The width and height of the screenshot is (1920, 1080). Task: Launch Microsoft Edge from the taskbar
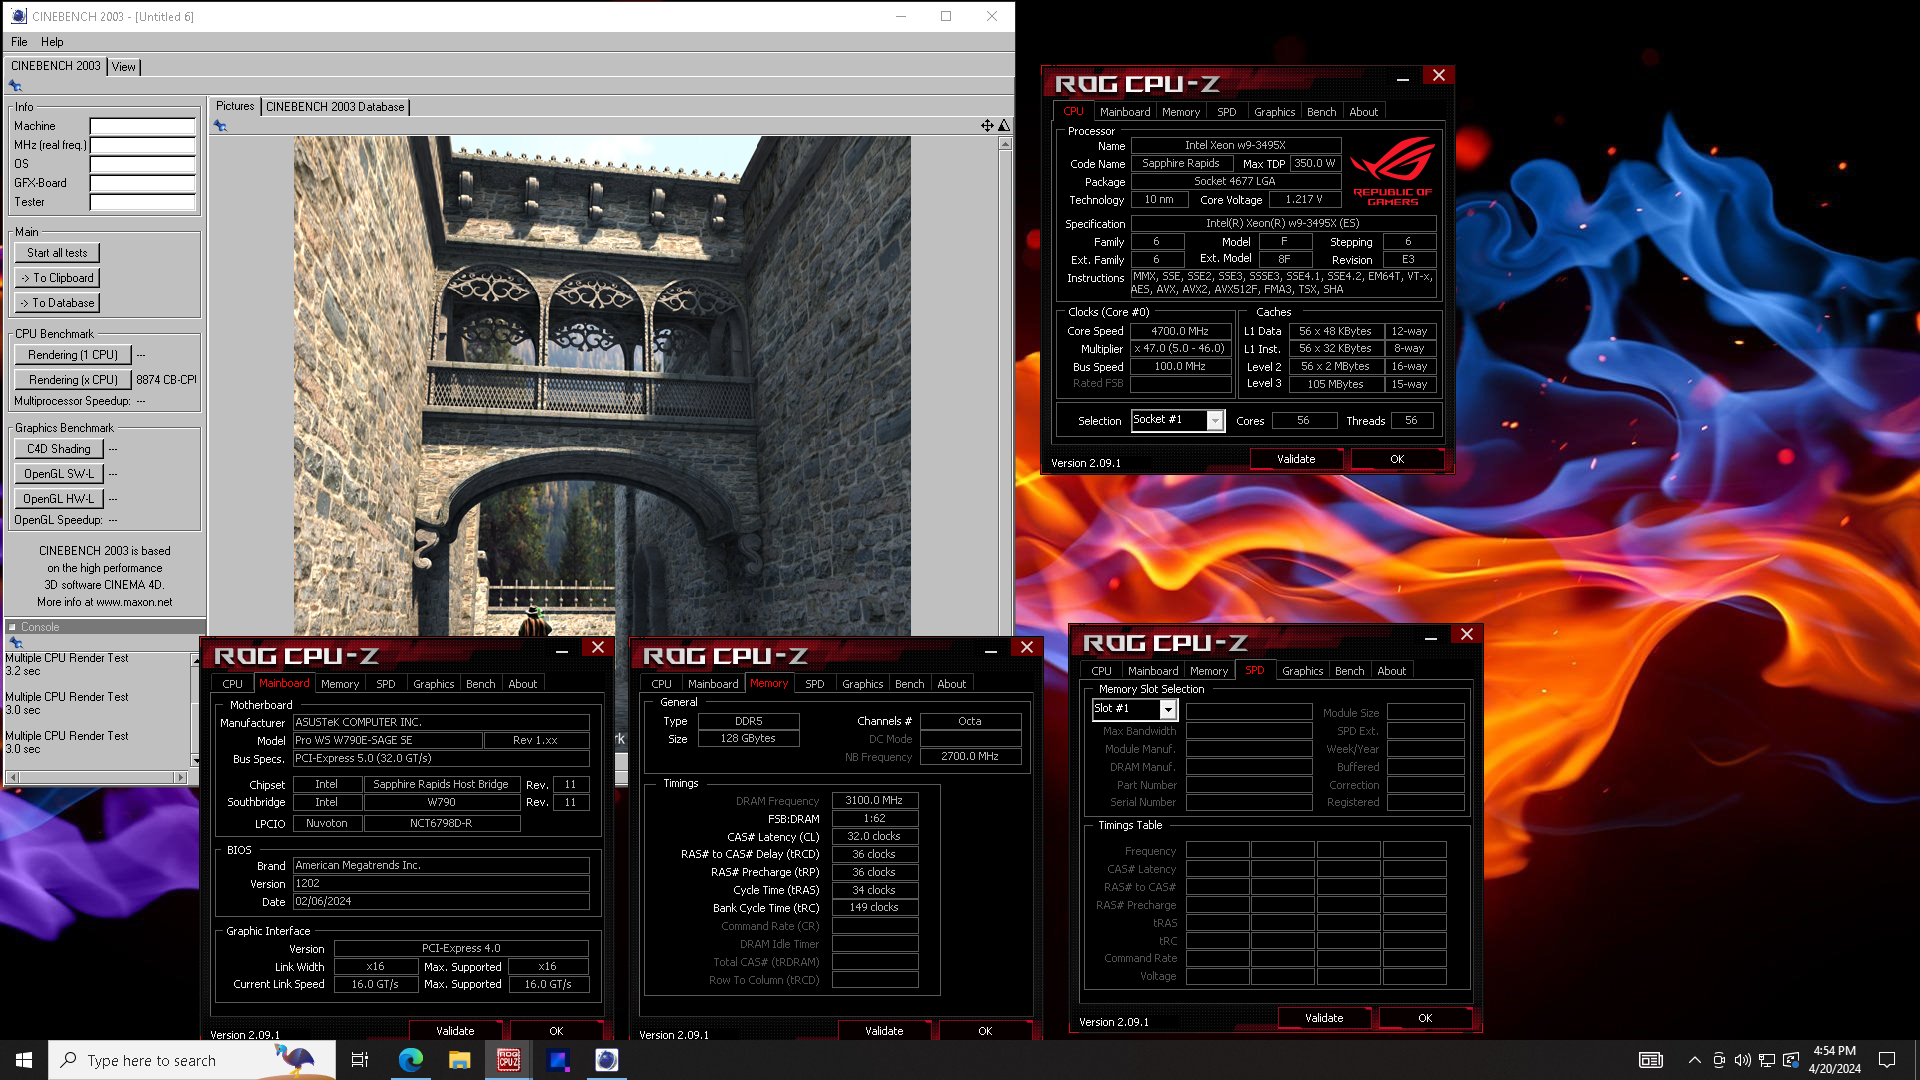pos(410,1060)
